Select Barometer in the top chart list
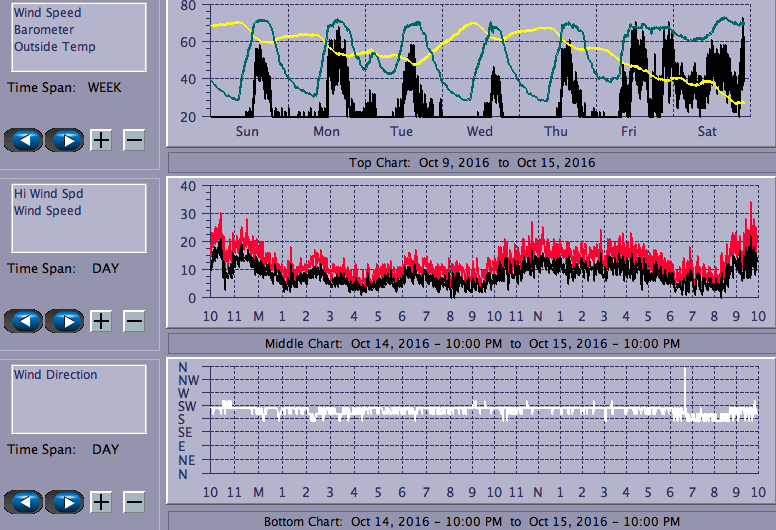This screenshot has width=776, height=530. 43,30
